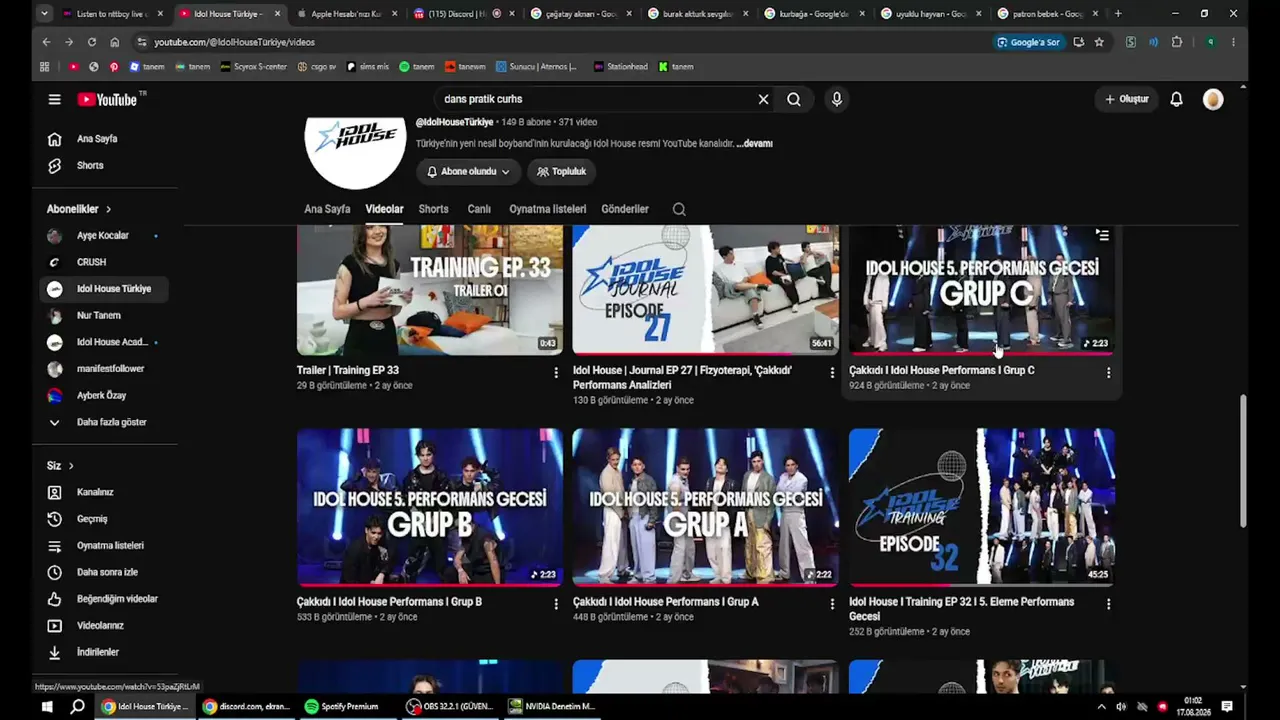Reload the page in Chrome

(92, 42)
